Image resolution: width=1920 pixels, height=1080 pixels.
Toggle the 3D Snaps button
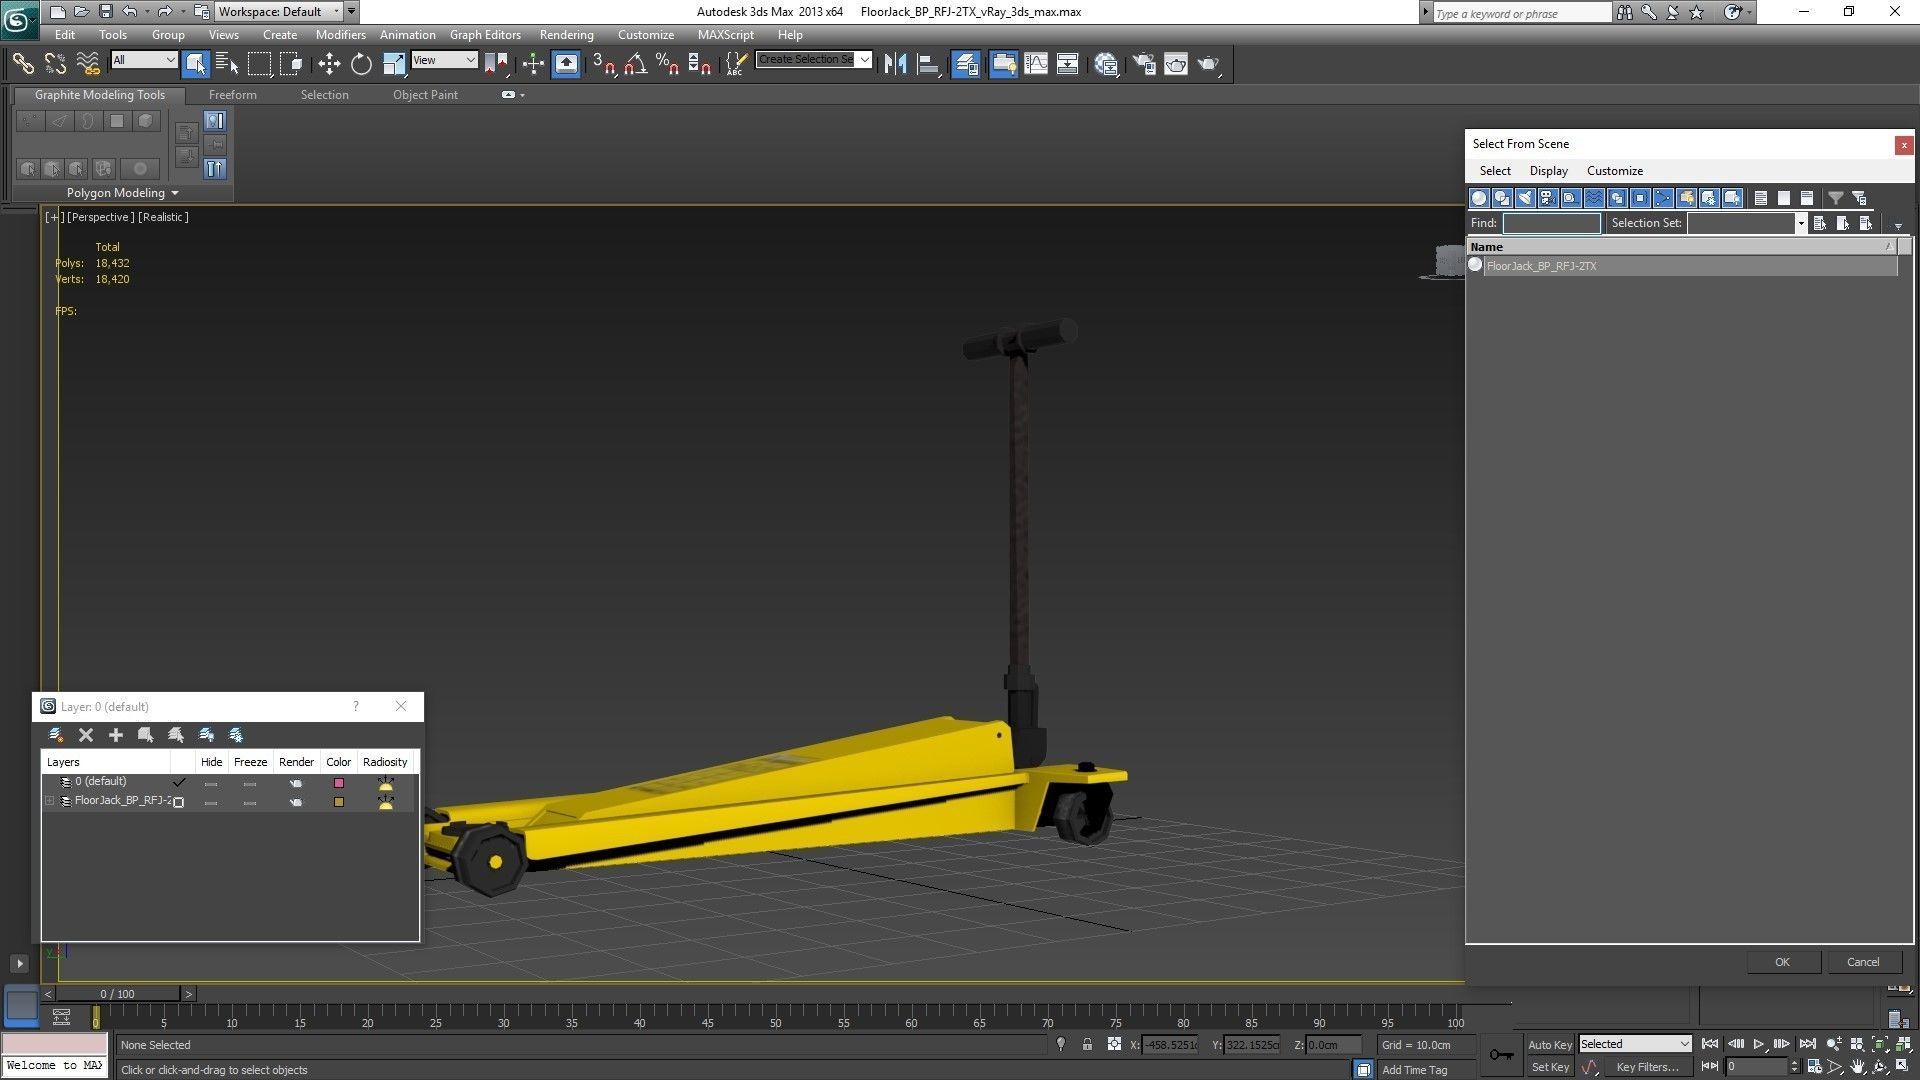pyautogui.click(x=603, y=64)
